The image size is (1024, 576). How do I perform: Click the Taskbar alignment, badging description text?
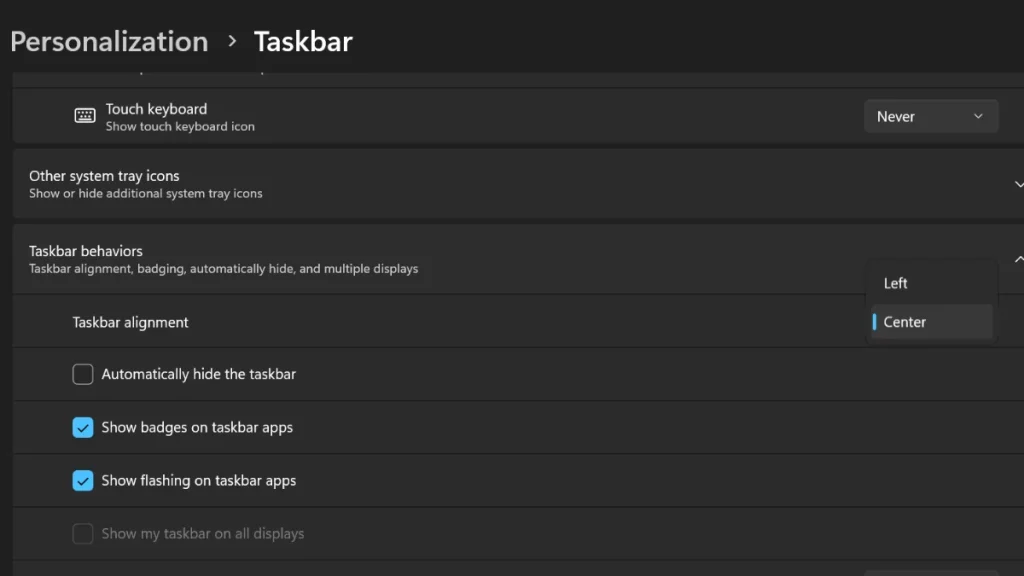click(x=223, y=269)
